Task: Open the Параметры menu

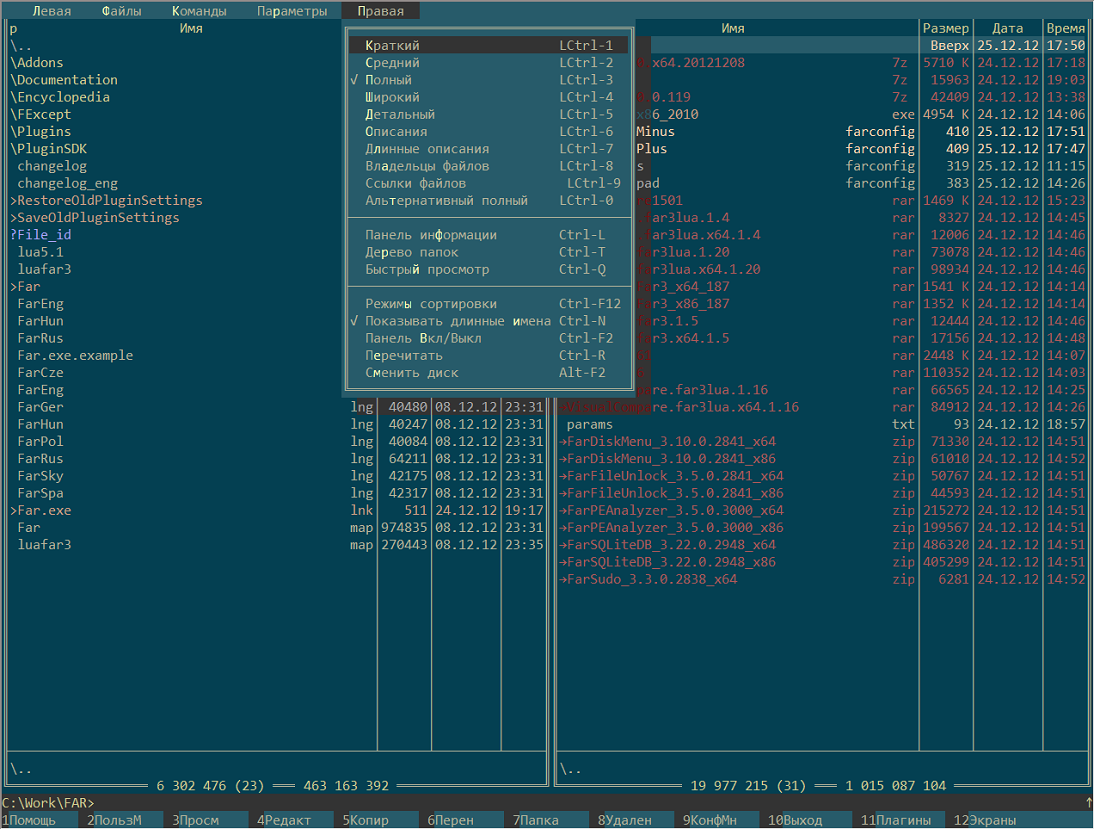Action: (292, 12)
